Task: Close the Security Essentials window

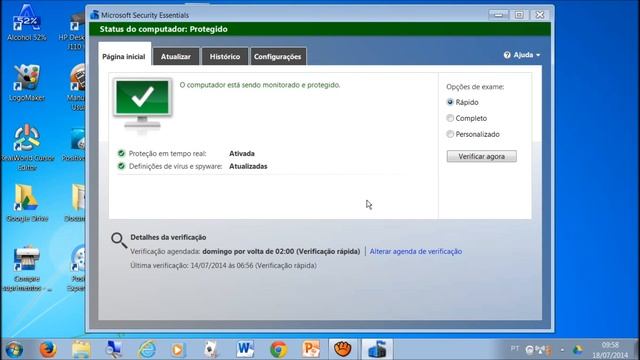Action: click(x=540, y=15)
